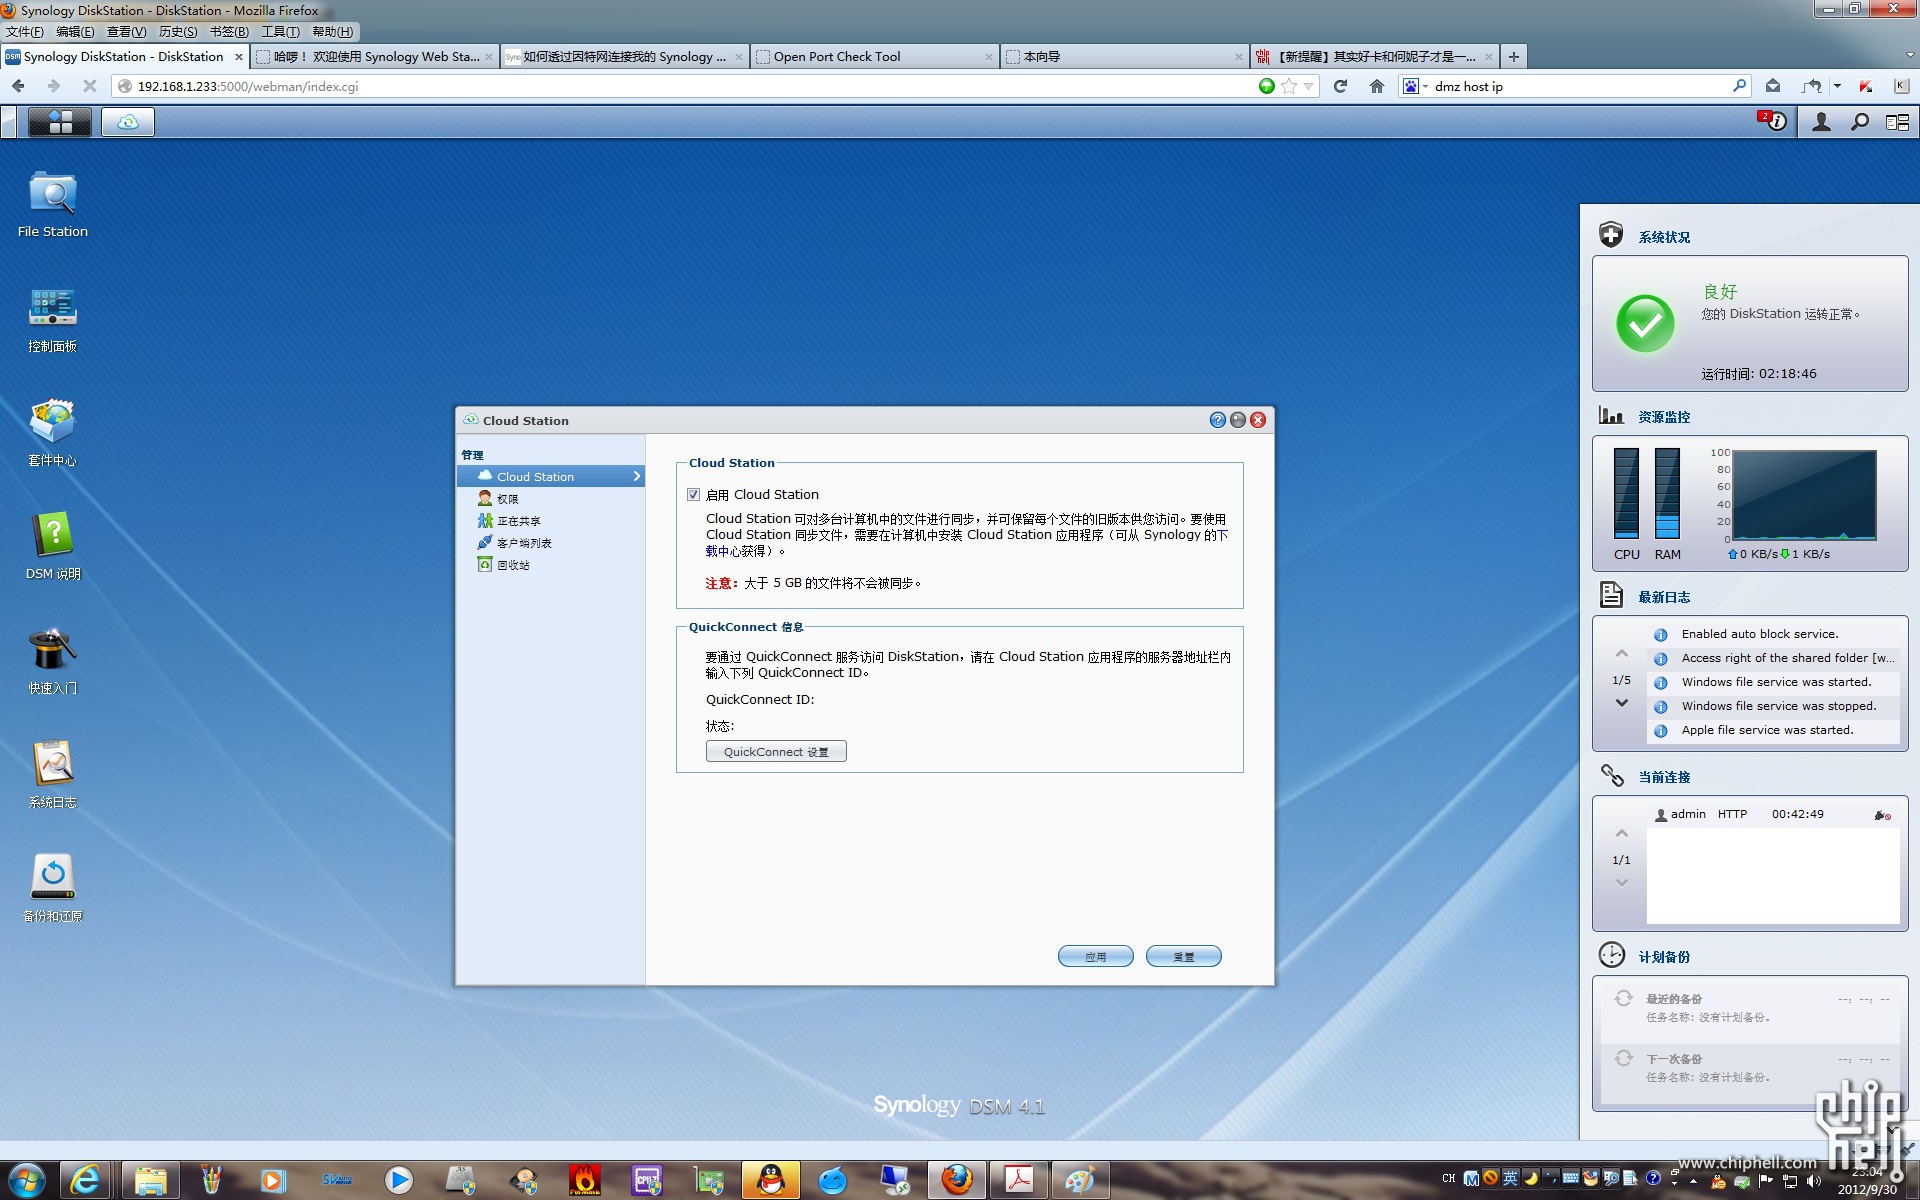Open the DSM main menu grid button

pos(60,122)
